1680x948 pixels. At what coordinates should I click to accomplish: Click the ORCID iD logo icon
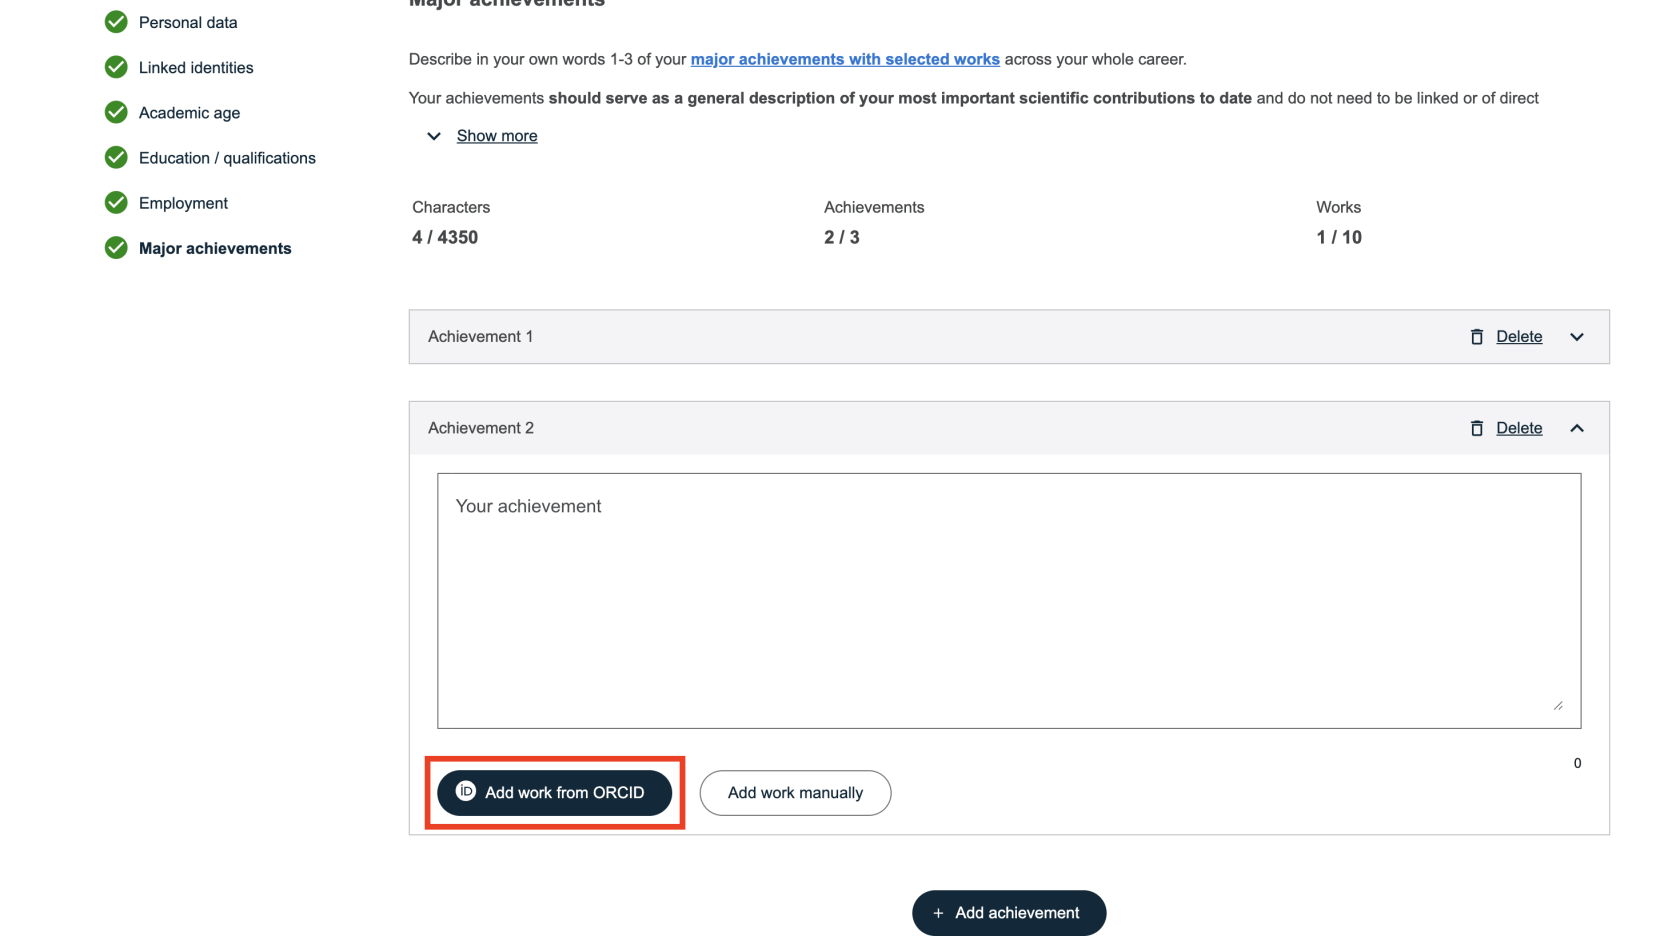pos(466,792)
